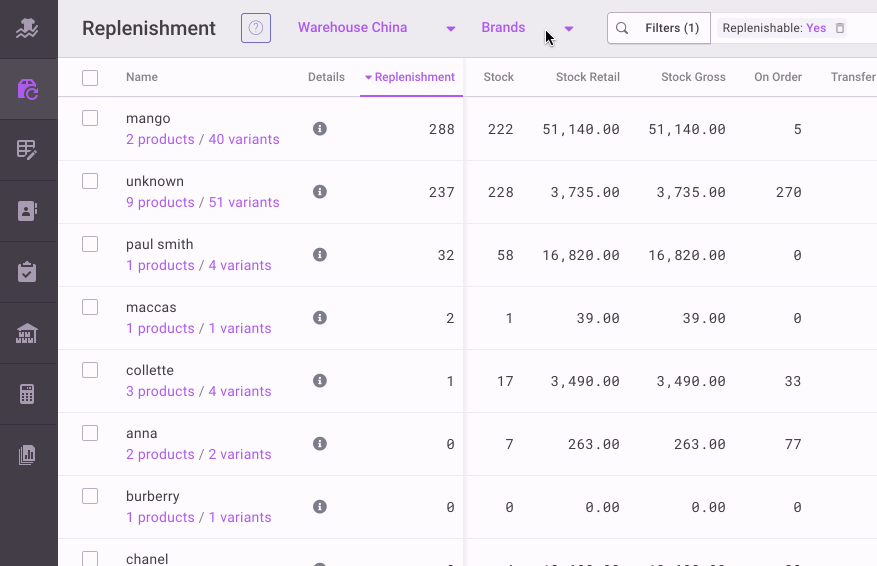Open the table edit sidebar icon
Viewport: 877px width, 566px height.
(28, 150)
